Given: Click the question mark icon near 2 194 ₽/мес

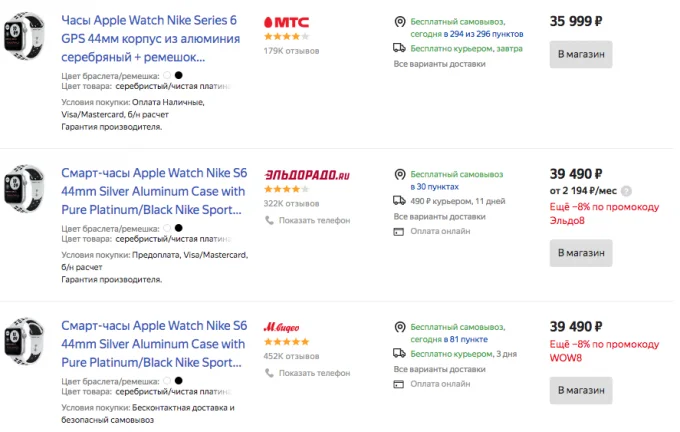Looking at the screenshot, I should (626, 191).
